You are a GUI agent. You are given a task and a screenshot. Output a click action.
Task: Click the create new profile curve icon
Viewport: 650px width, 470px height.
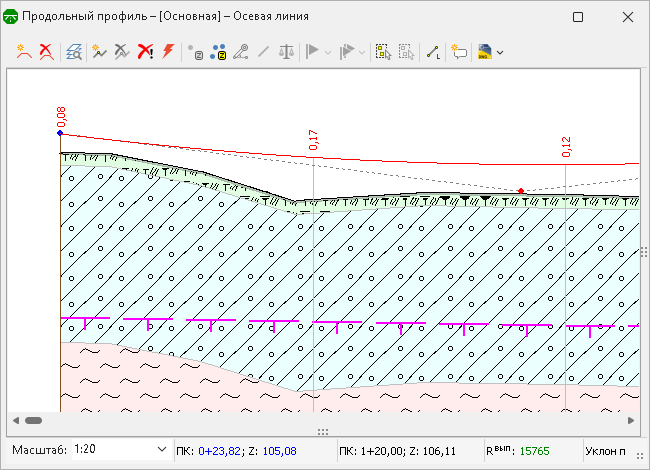[x=22, y=50]
